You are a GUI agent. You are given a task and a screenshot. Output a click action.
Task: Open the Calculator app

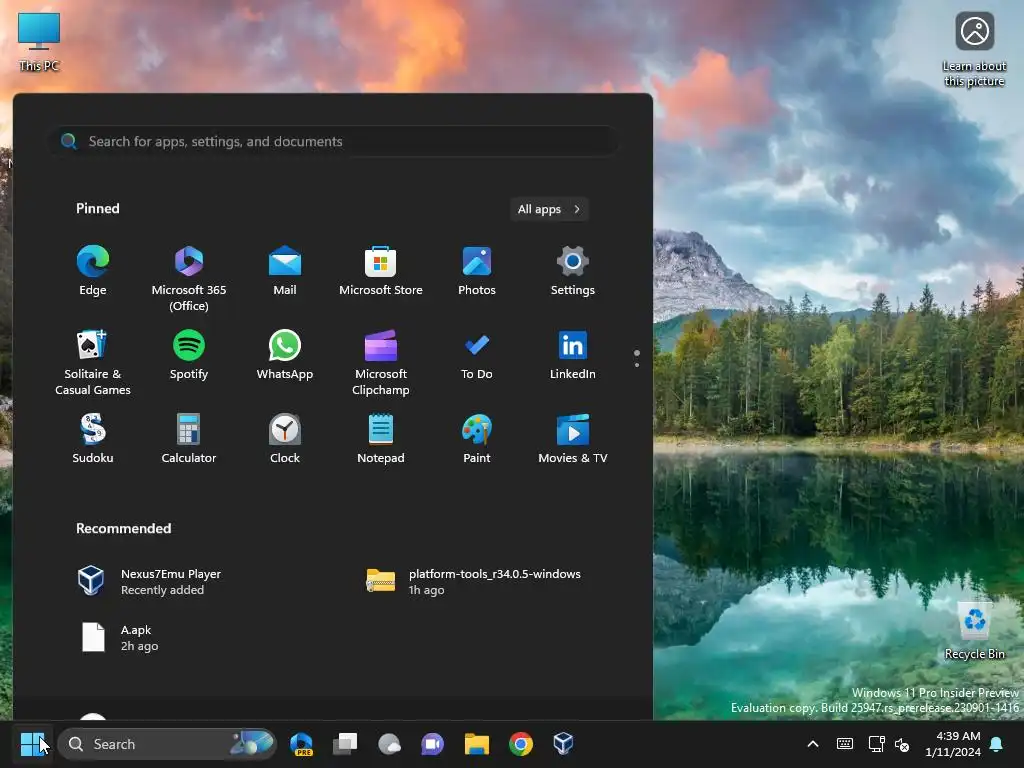(x=189, y=439)
